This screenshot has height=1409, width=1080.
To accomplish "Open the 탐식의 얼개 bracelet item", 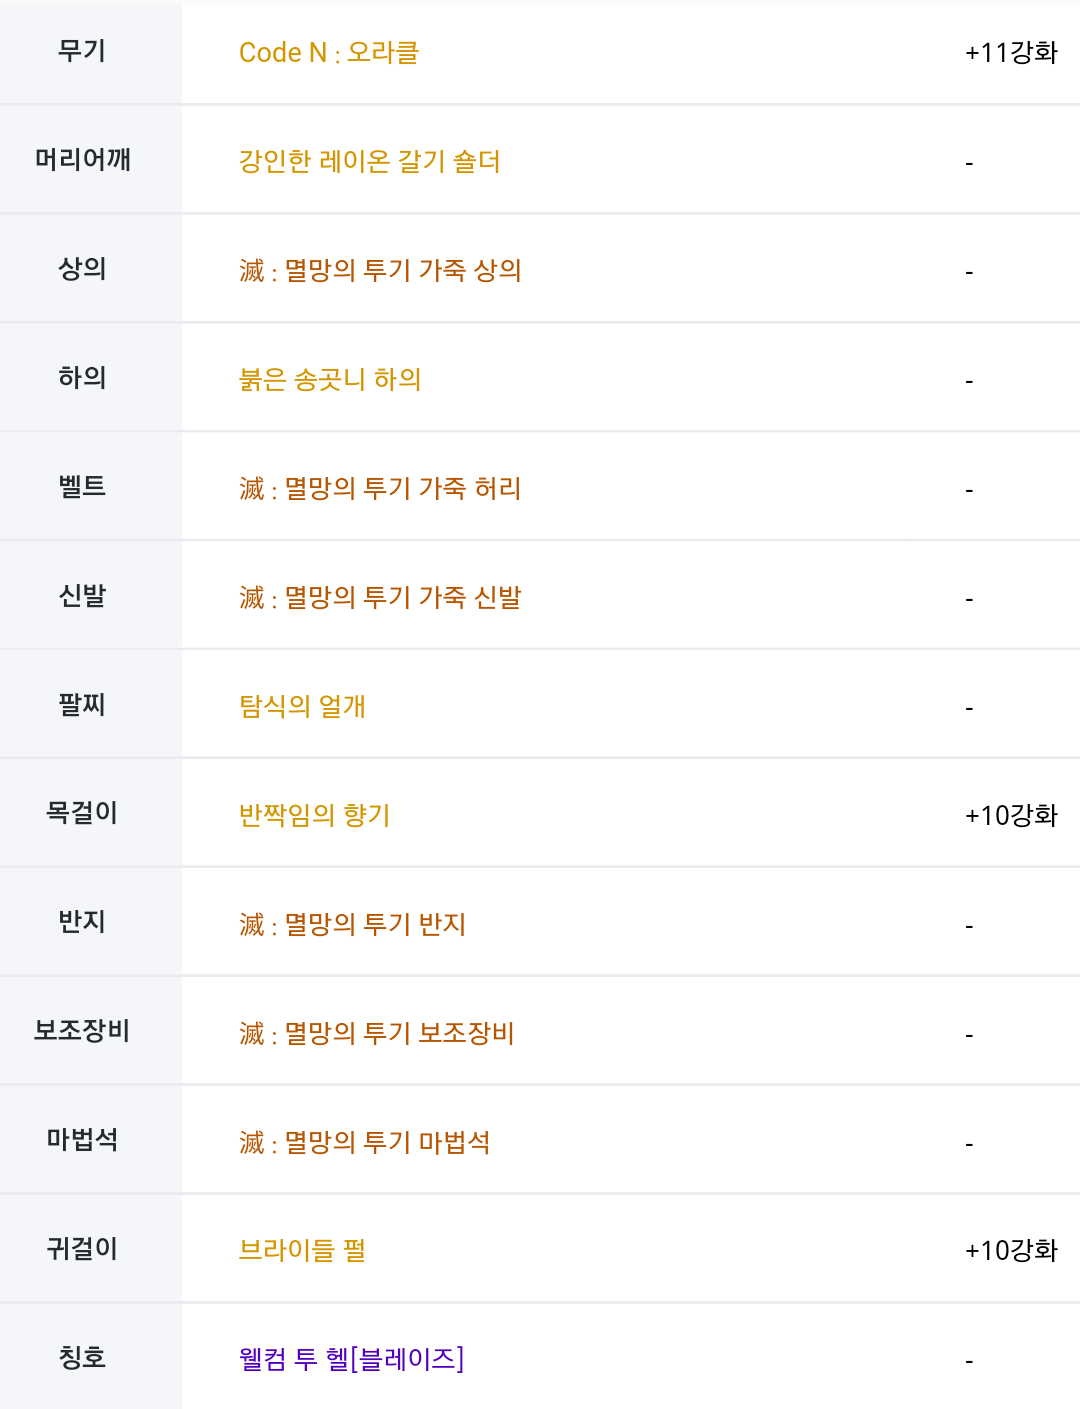I will tap(302, 706).
